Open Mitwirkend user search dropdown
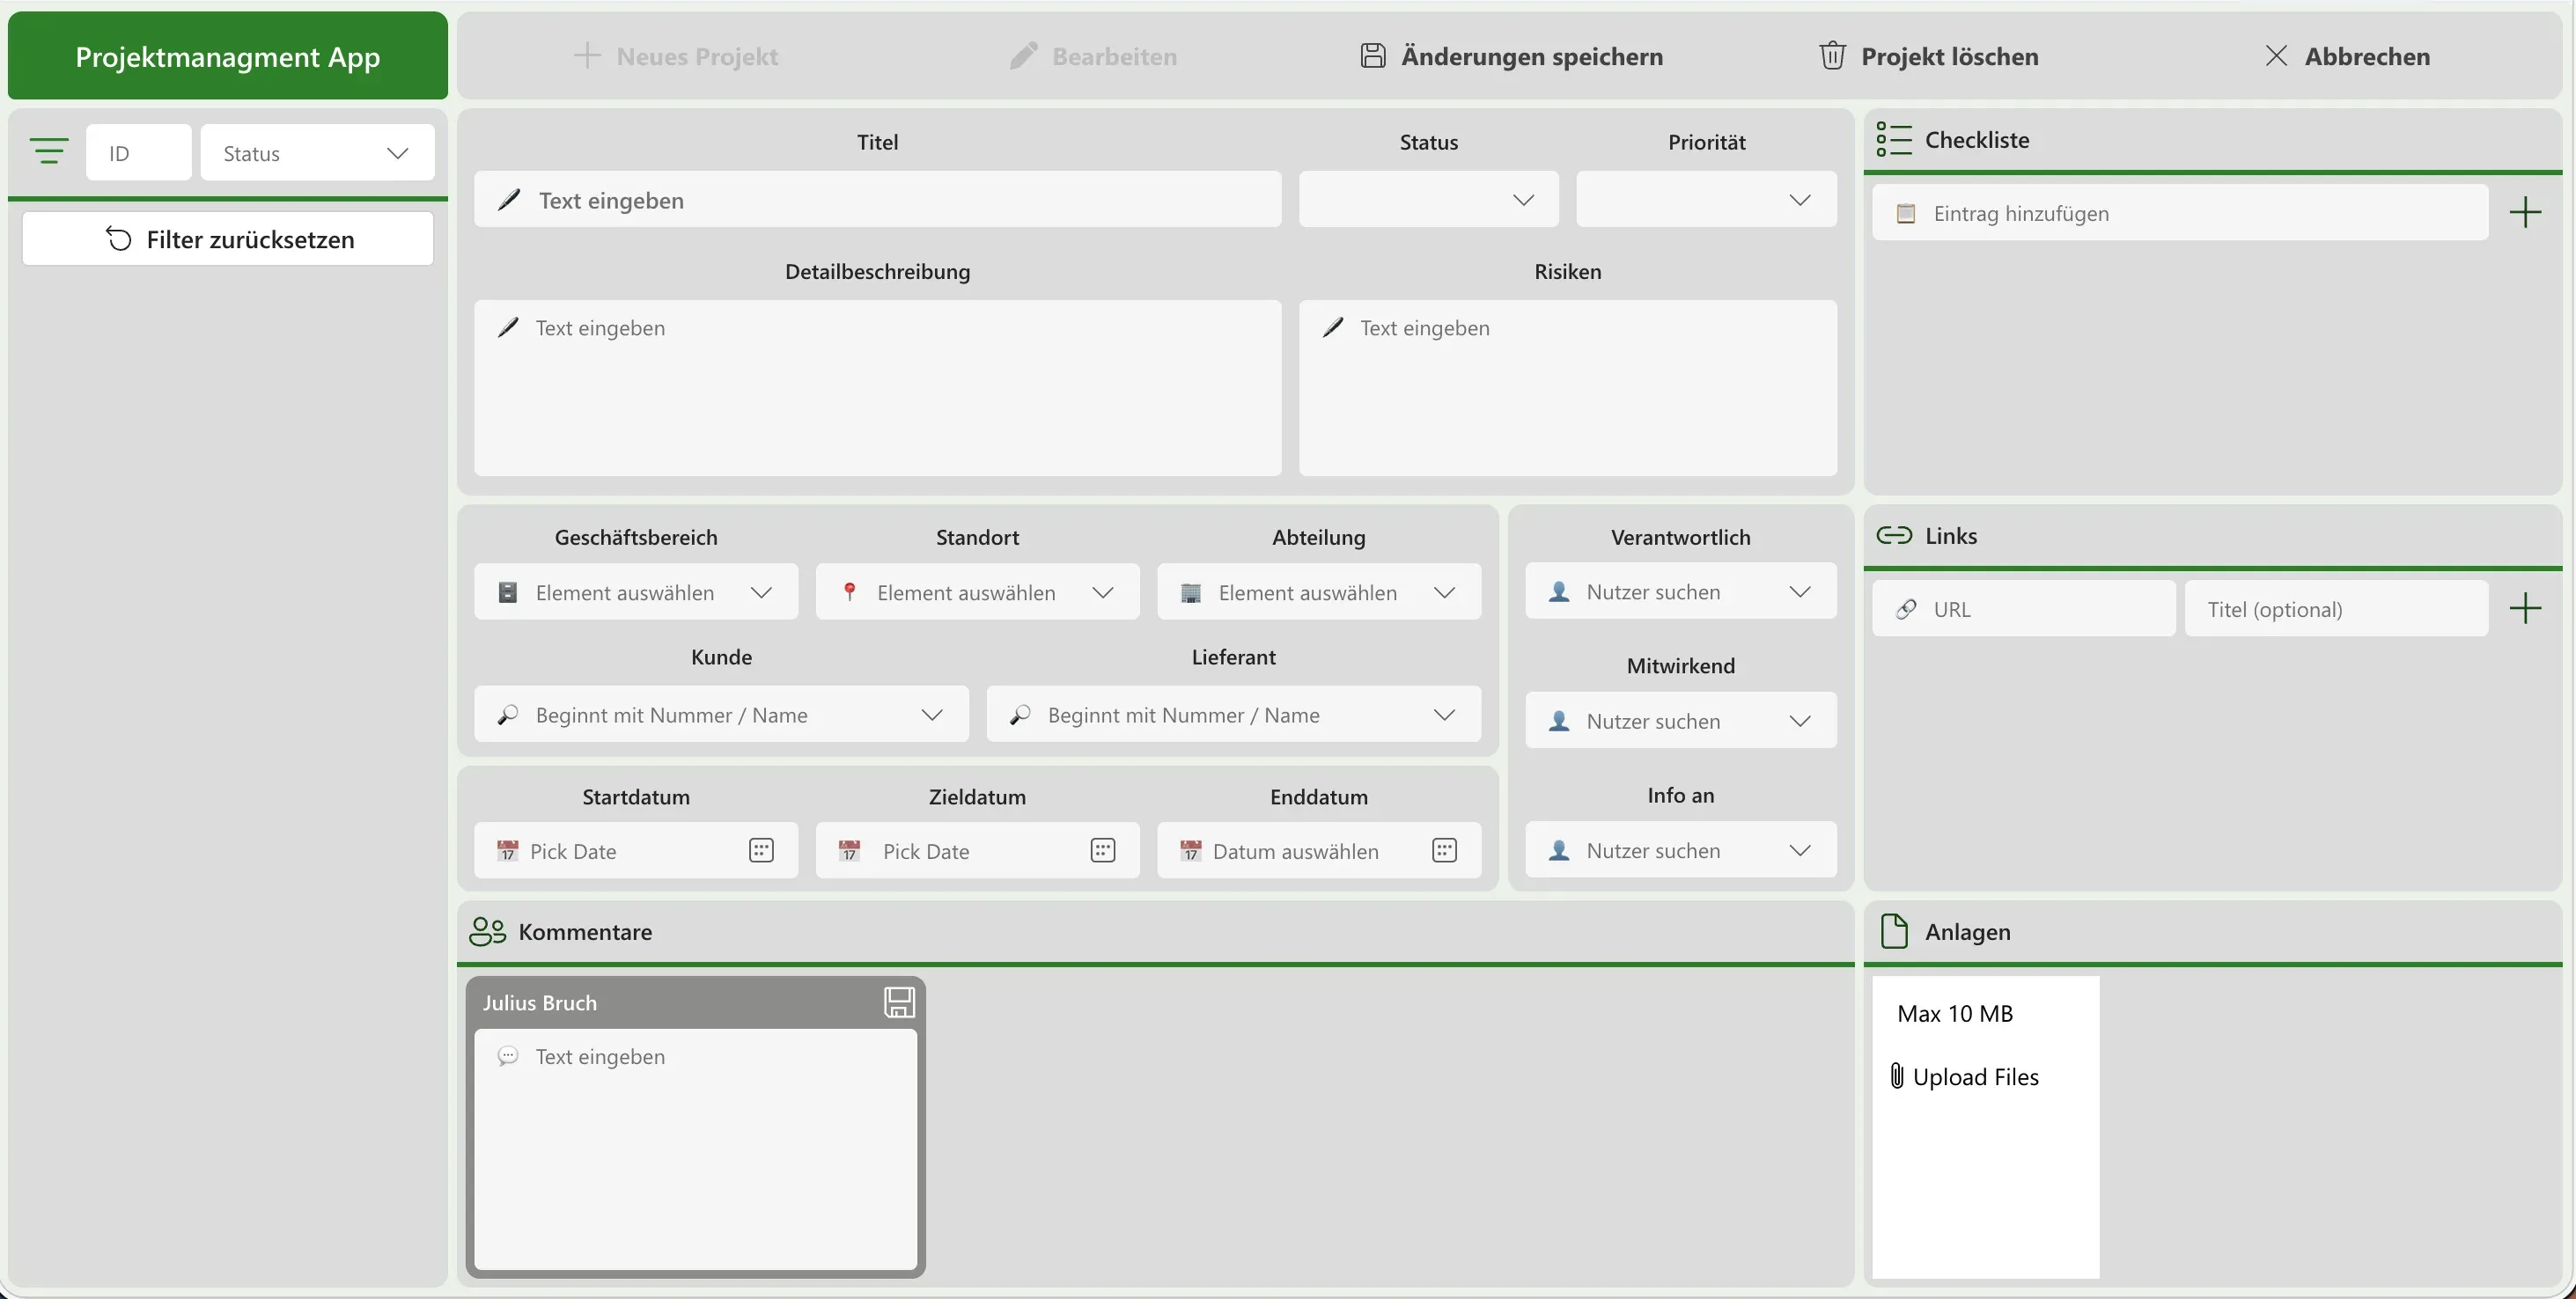This screenshot has width=2576, height=1299. click(1680, 720)
